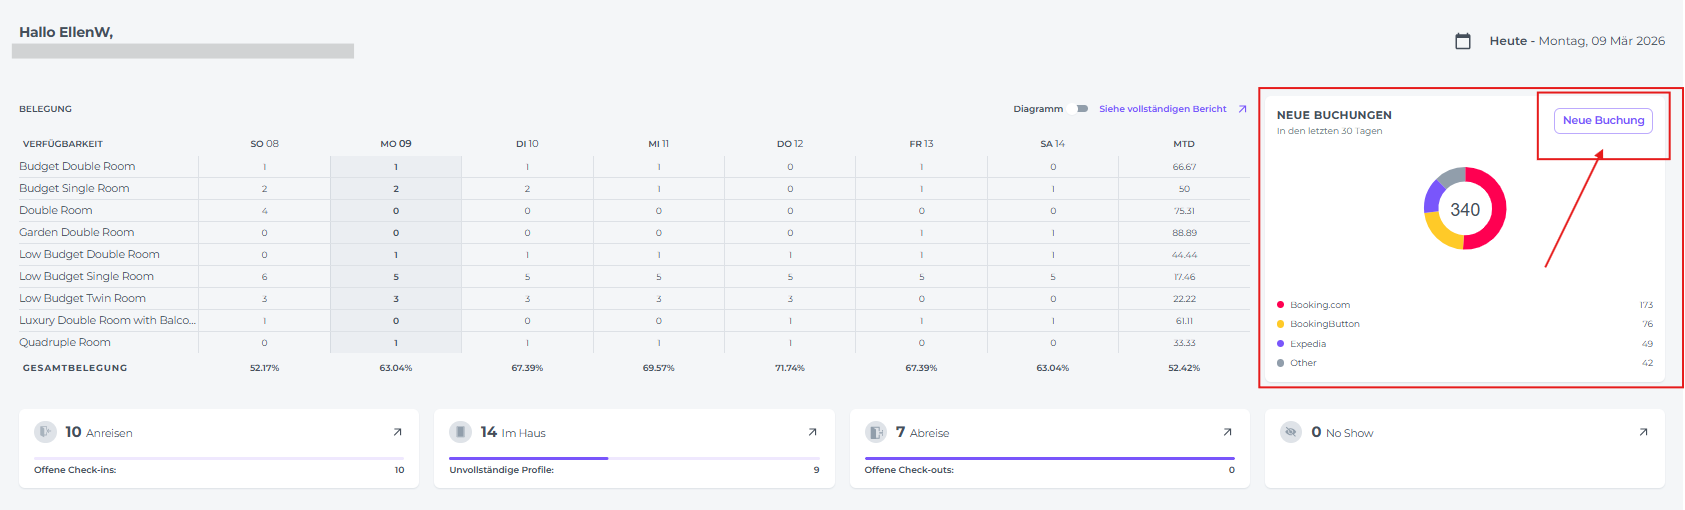Select the SA 14 column header
The height and width of the screenshot is (510, 1685).
(1052, 144)
